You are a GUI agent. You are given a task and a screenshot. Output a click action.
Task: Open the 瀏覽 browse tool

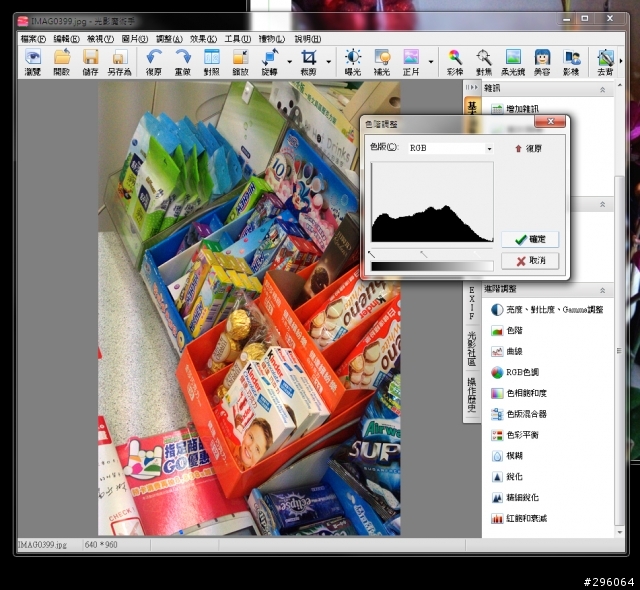click(x=33, y=62)
